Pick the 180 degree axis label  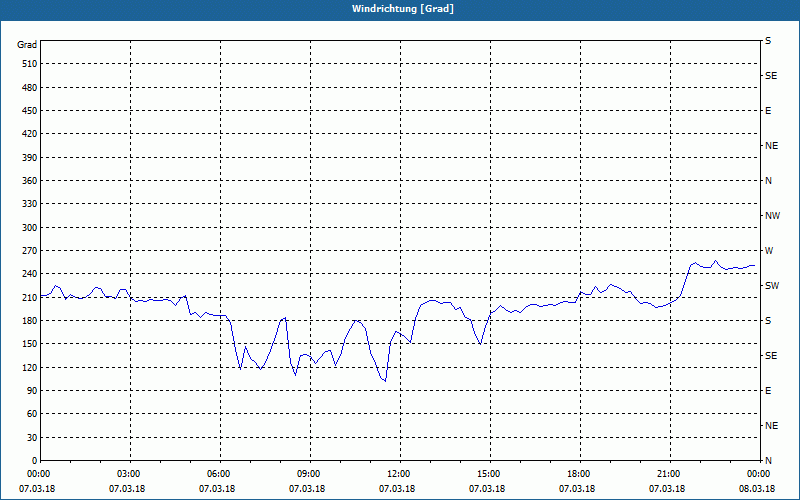[29, 321]
